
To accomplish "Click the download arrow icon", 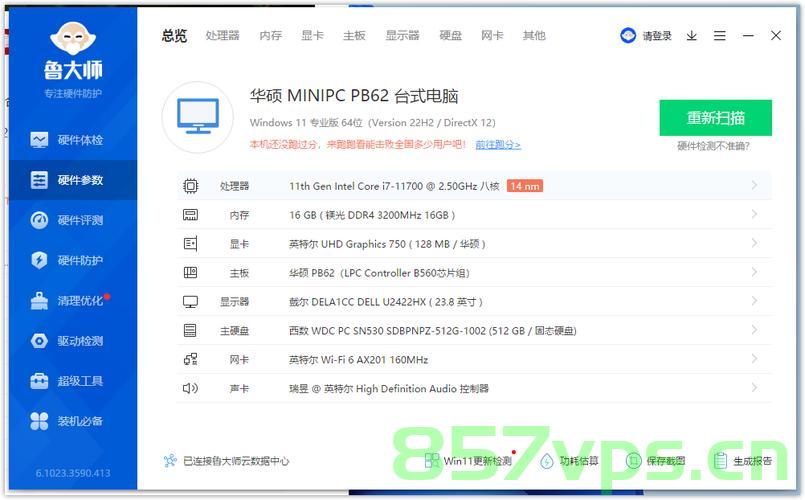I will 692,35.
